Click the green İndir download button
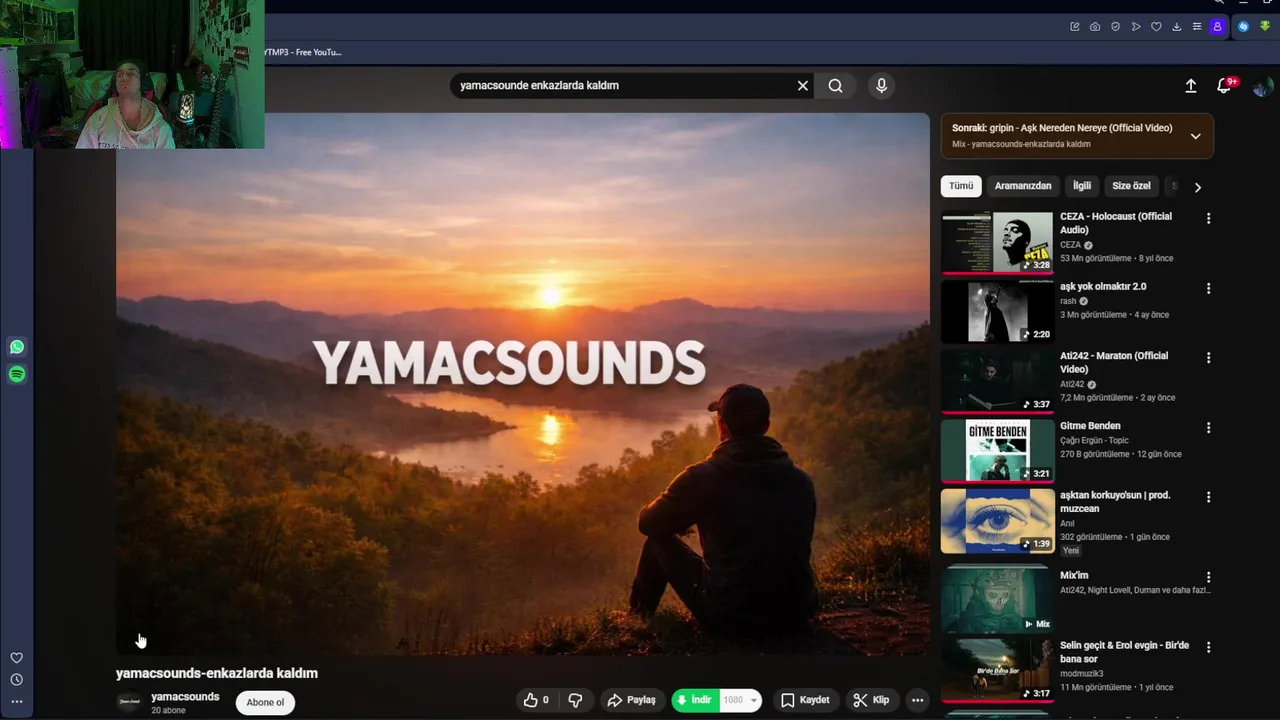Screen dimensions: 1280x720 tap(695, 700)
